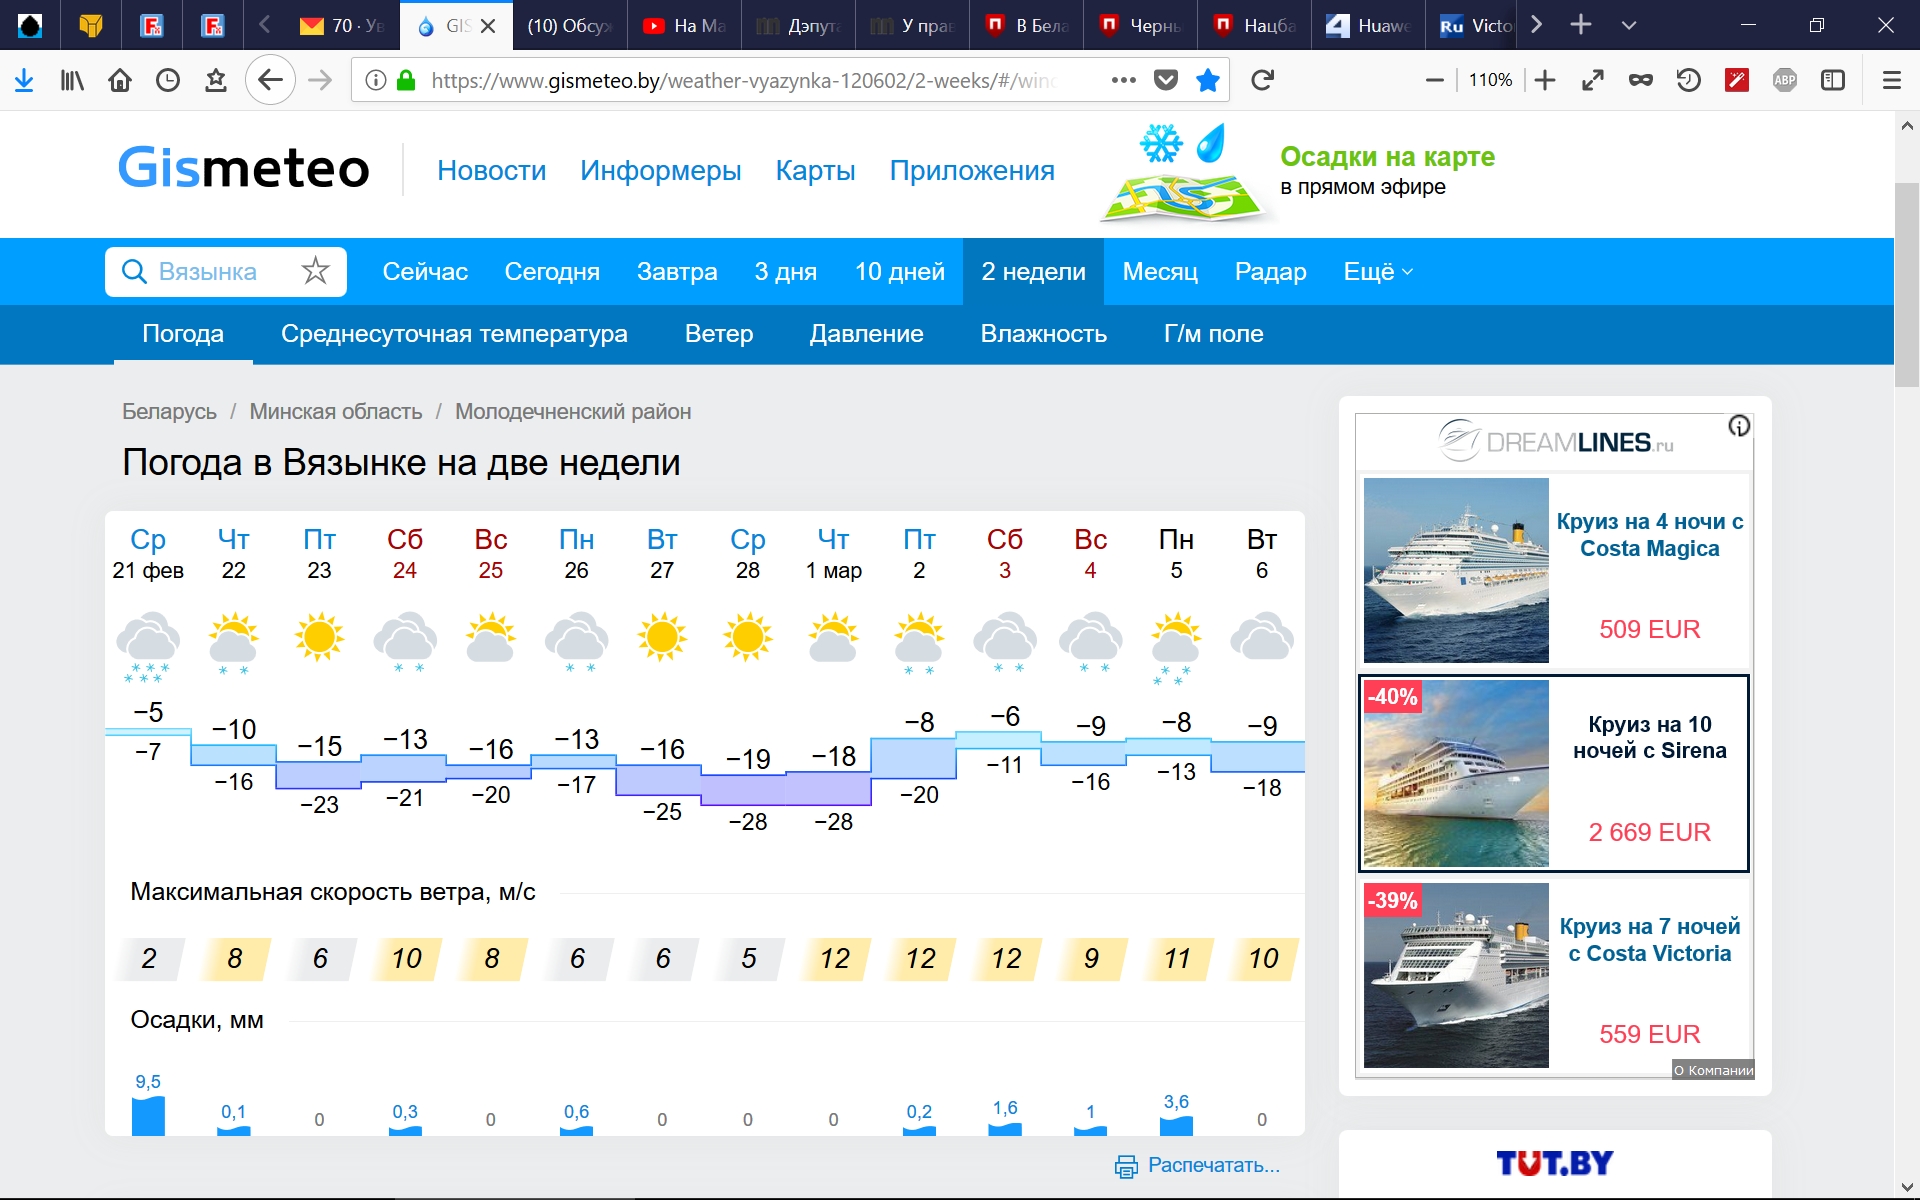
Task: Toggle fullscreen with the expand arrows icon
Action: point(1593,80)
